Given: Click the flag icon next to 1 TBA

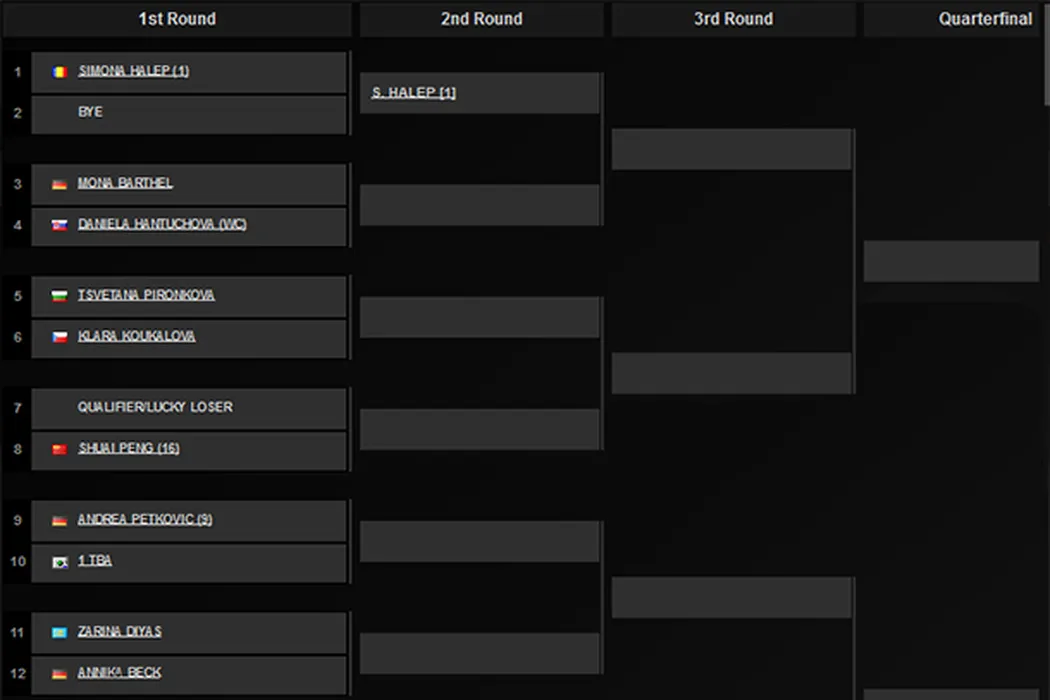Looking at the screenshot, I should point(59,561).
